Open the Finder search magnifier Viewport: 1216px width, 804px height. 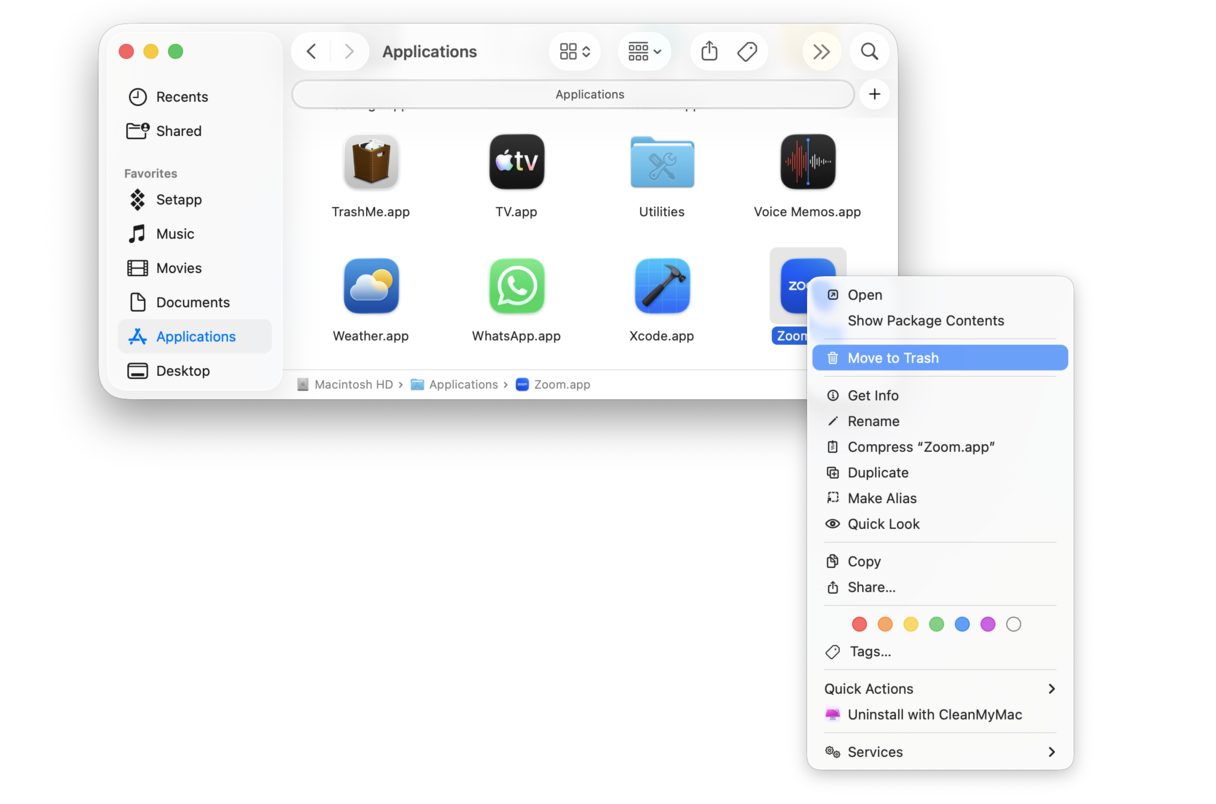point(870,51)
